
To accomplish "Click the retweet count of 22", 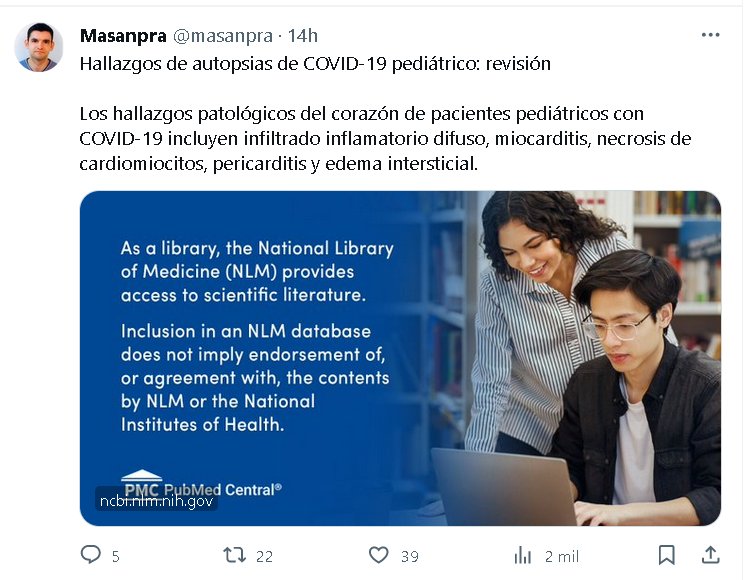I will [265, 556].
